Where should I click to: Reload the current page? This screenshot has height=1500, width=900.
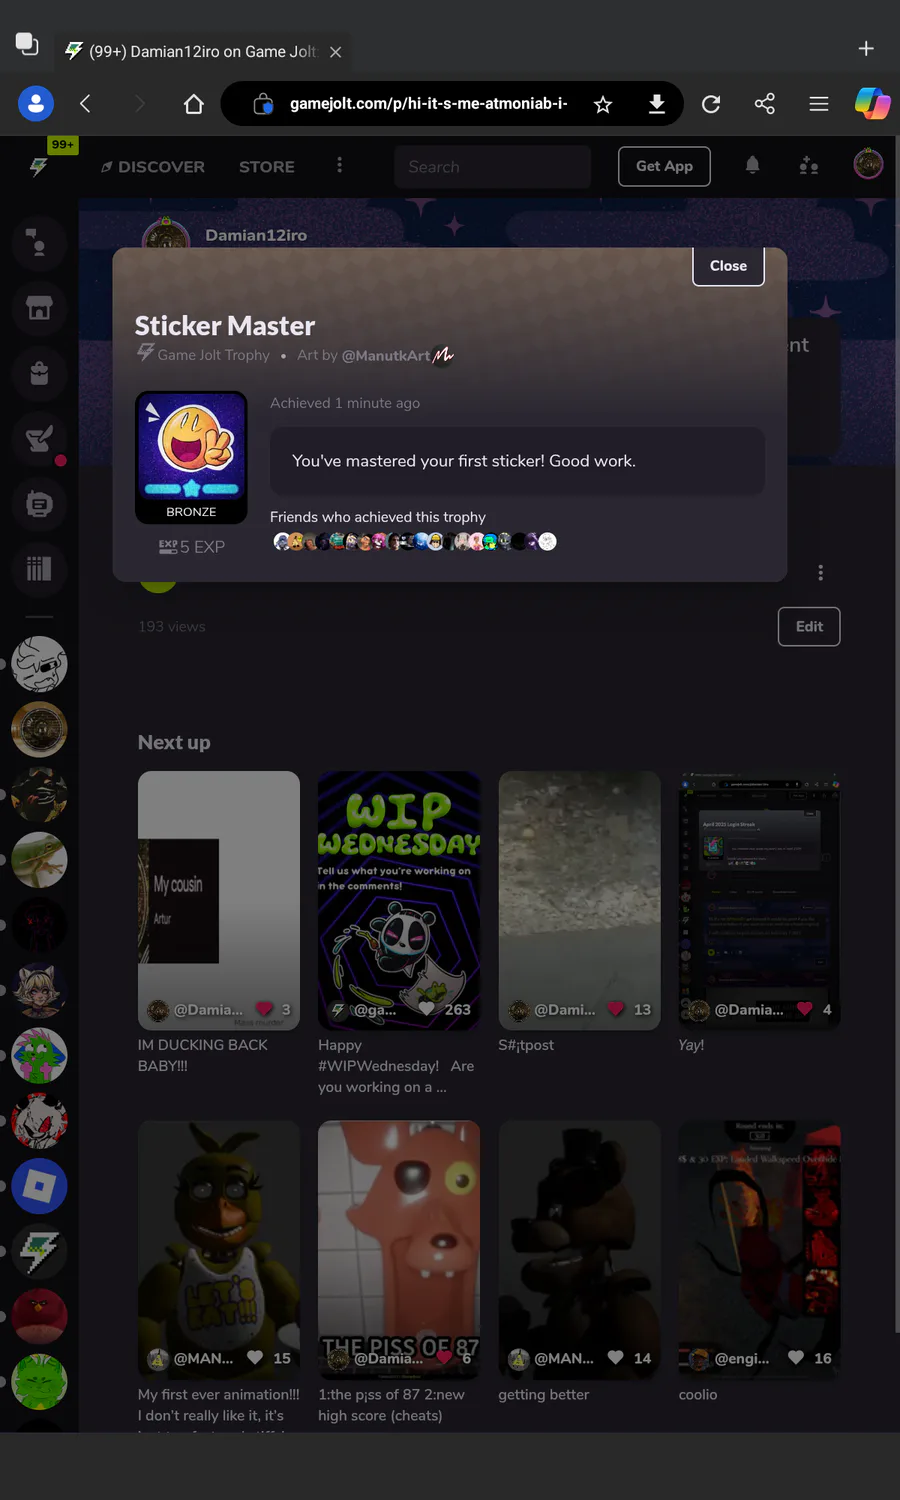click(711, 104)
